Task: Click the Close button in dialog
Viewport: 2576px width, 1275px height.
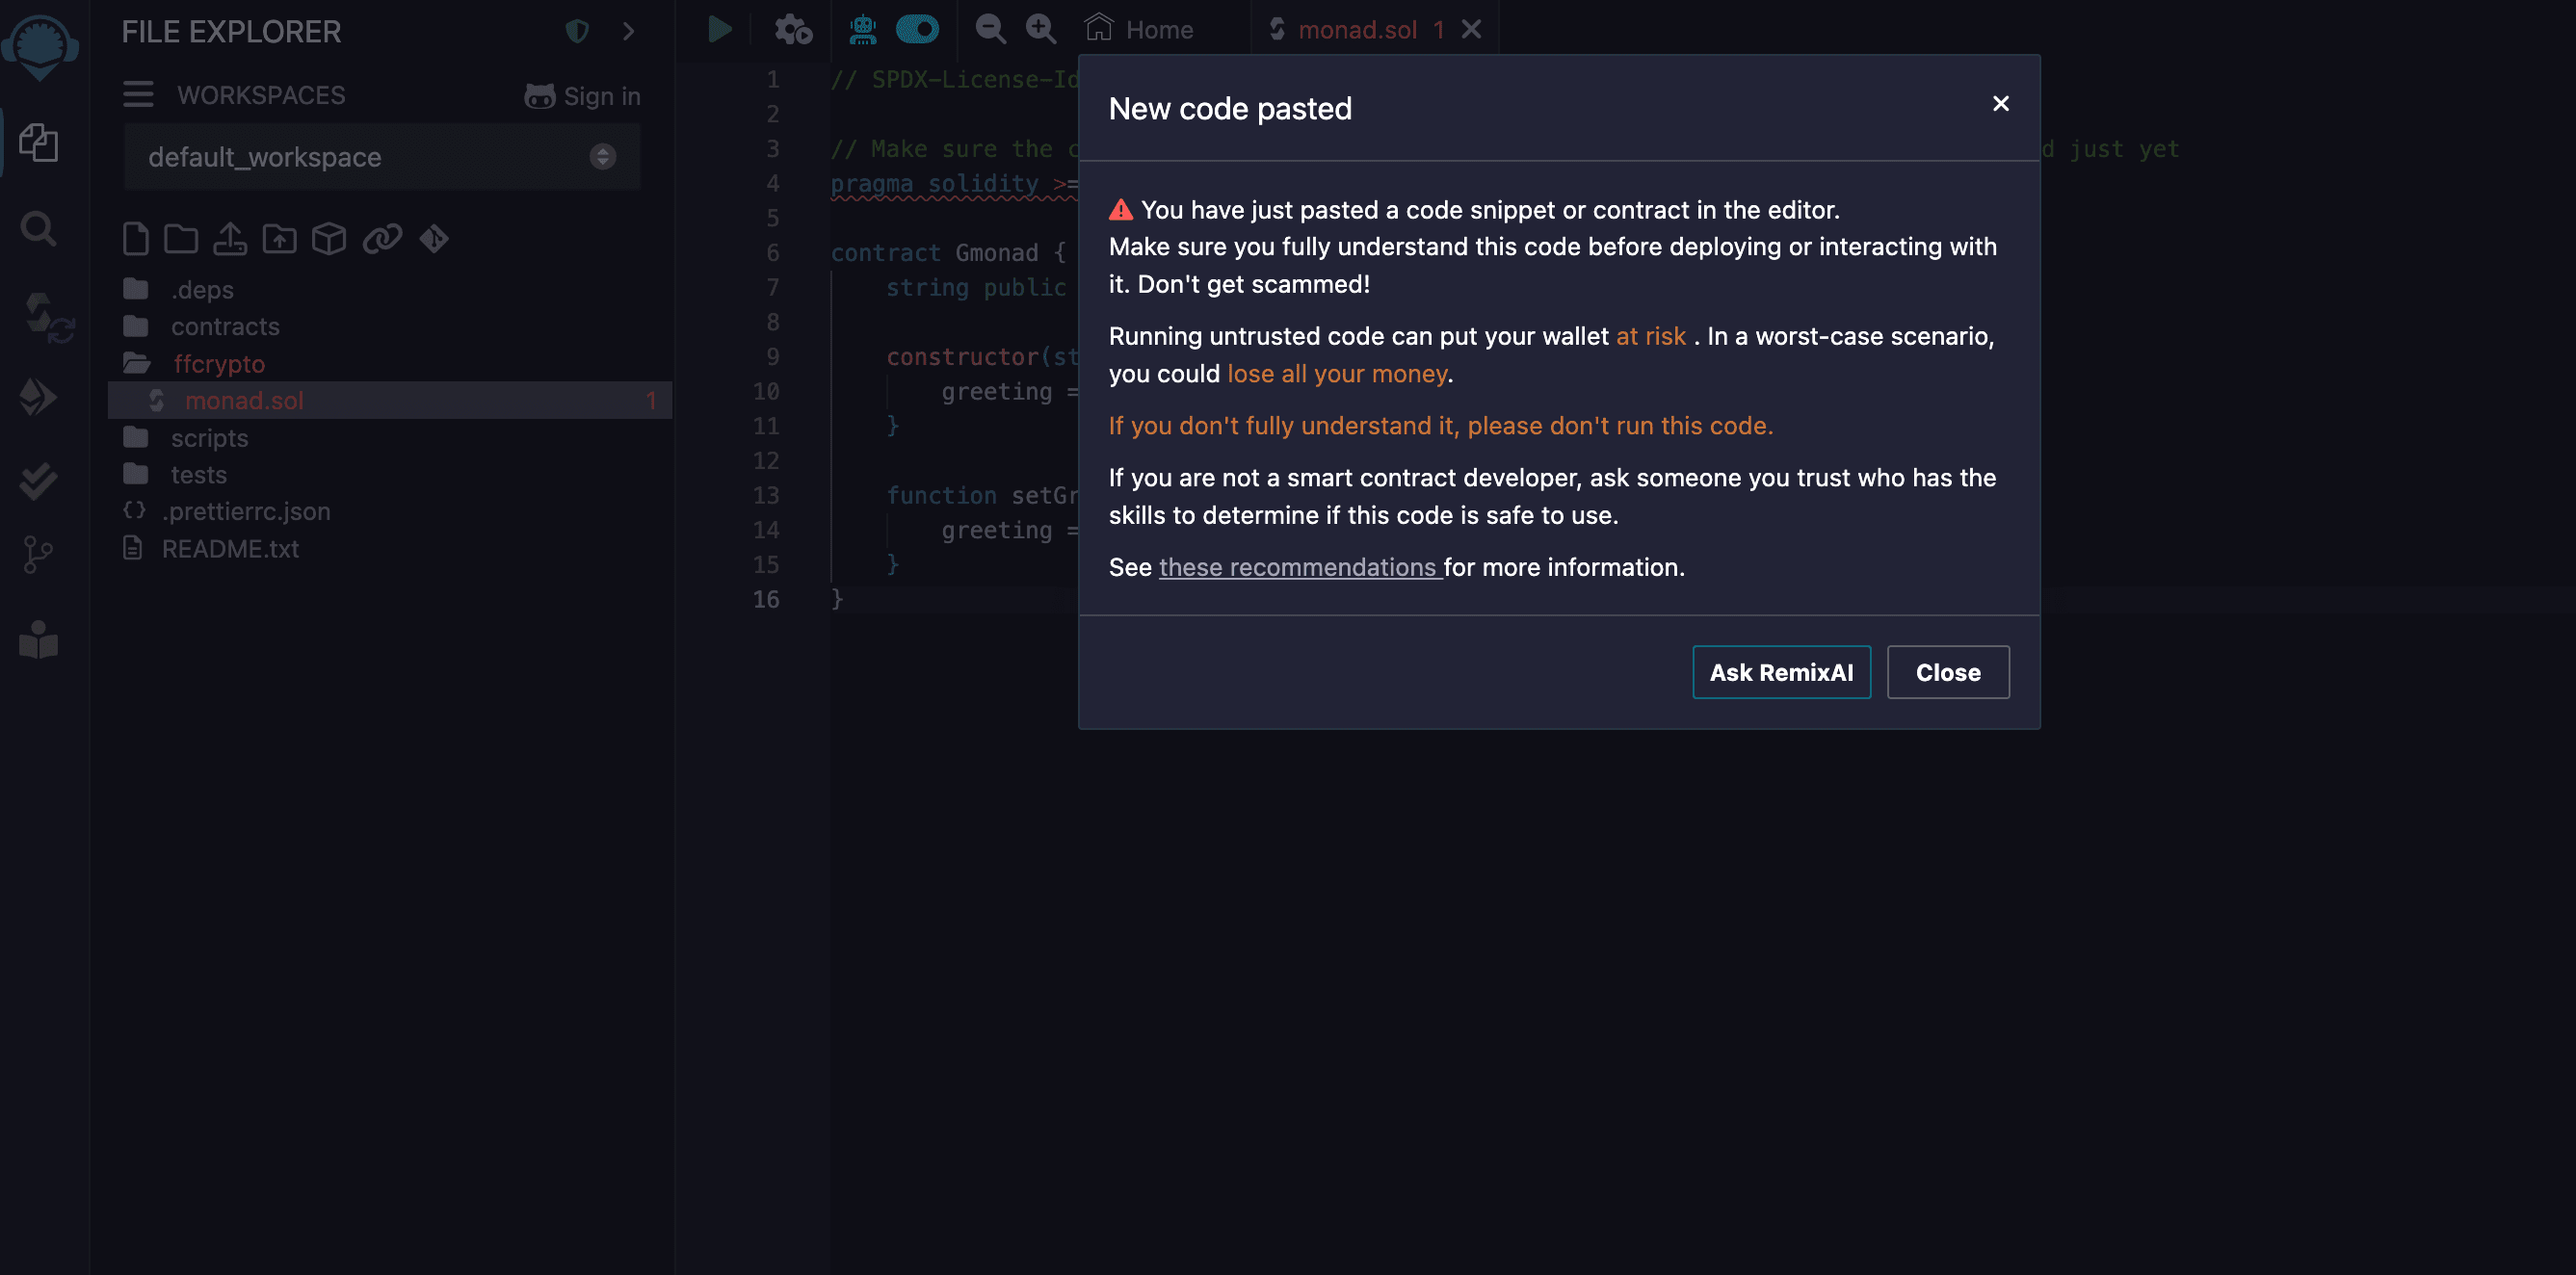Action: click(x=1947, y=672)
